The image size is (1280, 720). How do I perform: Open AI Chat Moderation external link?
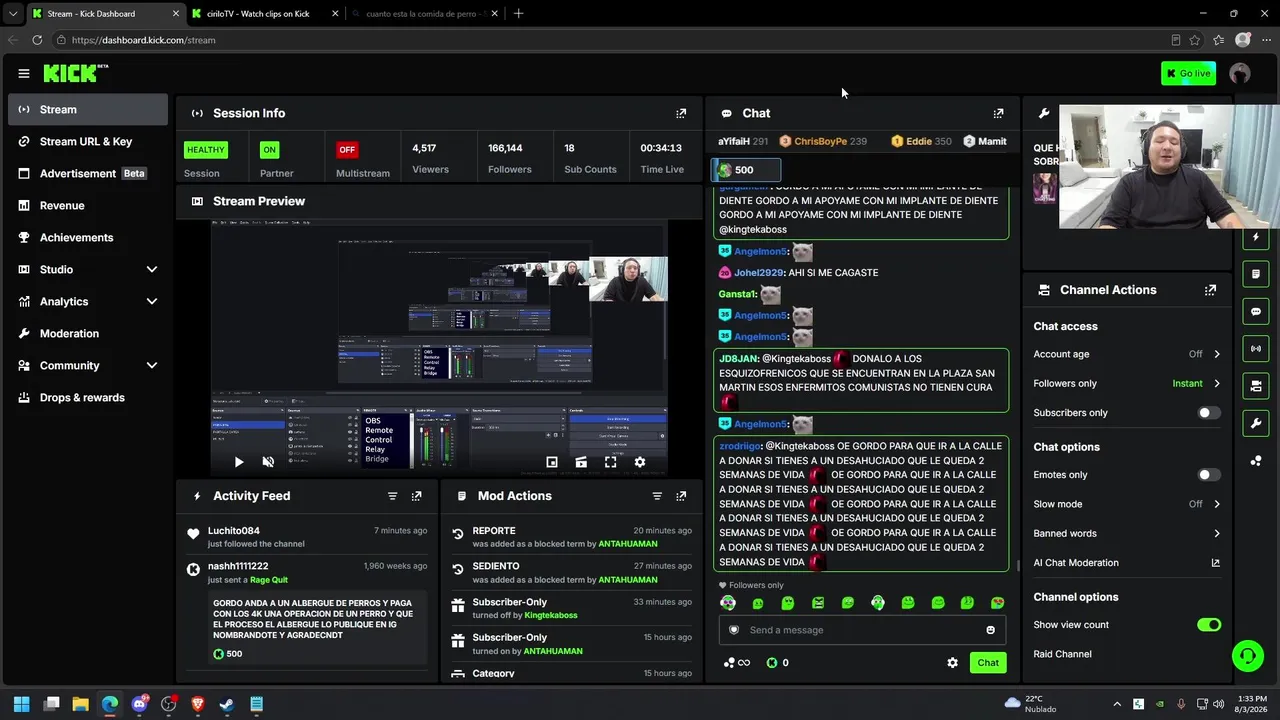coord(1216,563)
